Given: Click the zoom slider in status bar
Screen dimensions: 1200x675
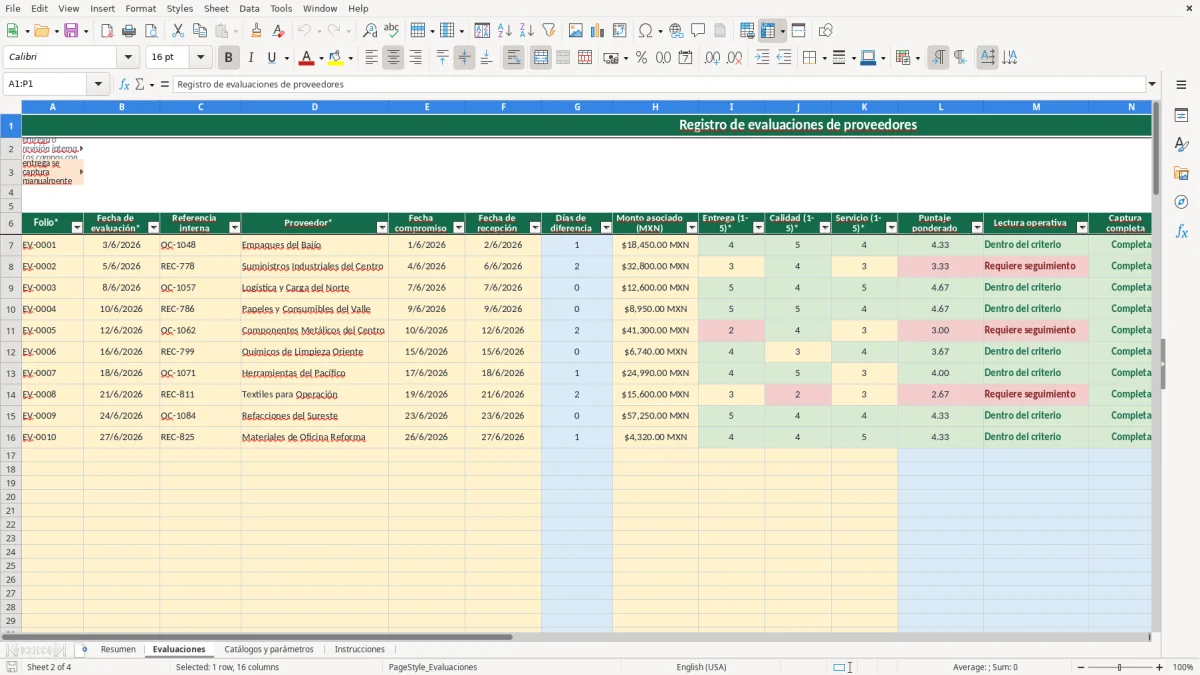Looking at the screenshot, I should click(1120, 667).
